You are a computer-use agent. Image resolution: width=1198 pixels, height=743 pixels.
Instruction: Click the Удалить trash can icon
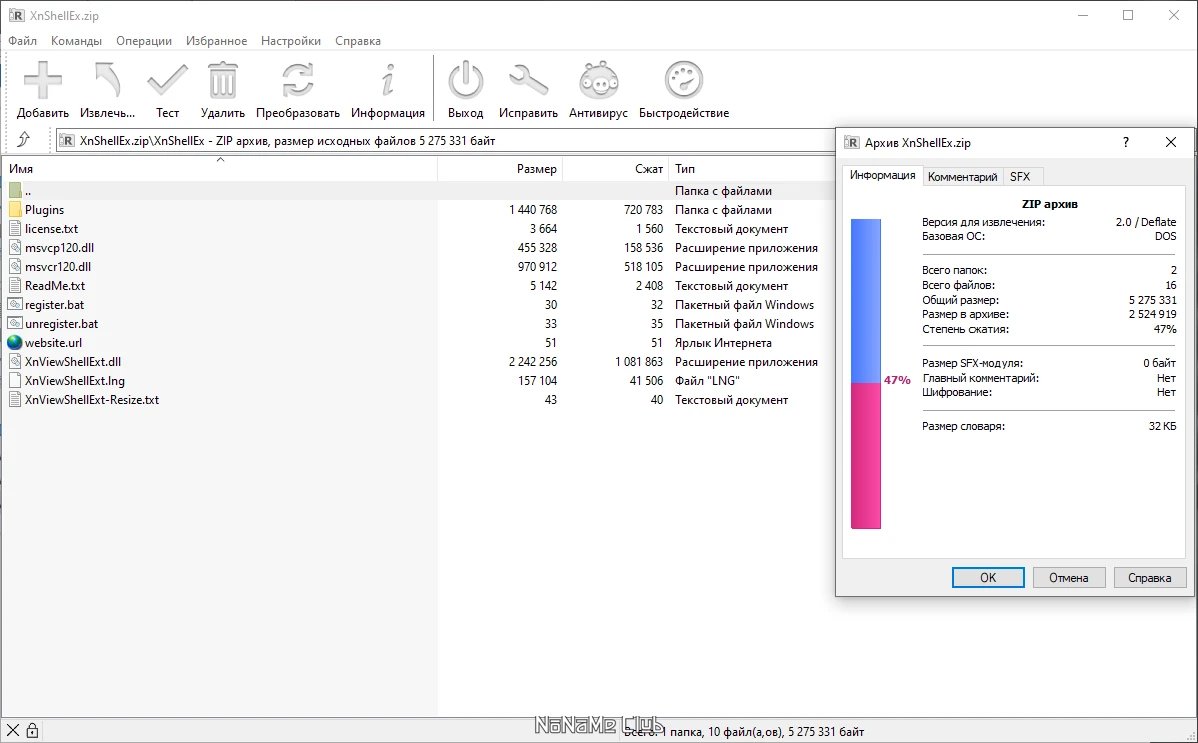(222, 80)
